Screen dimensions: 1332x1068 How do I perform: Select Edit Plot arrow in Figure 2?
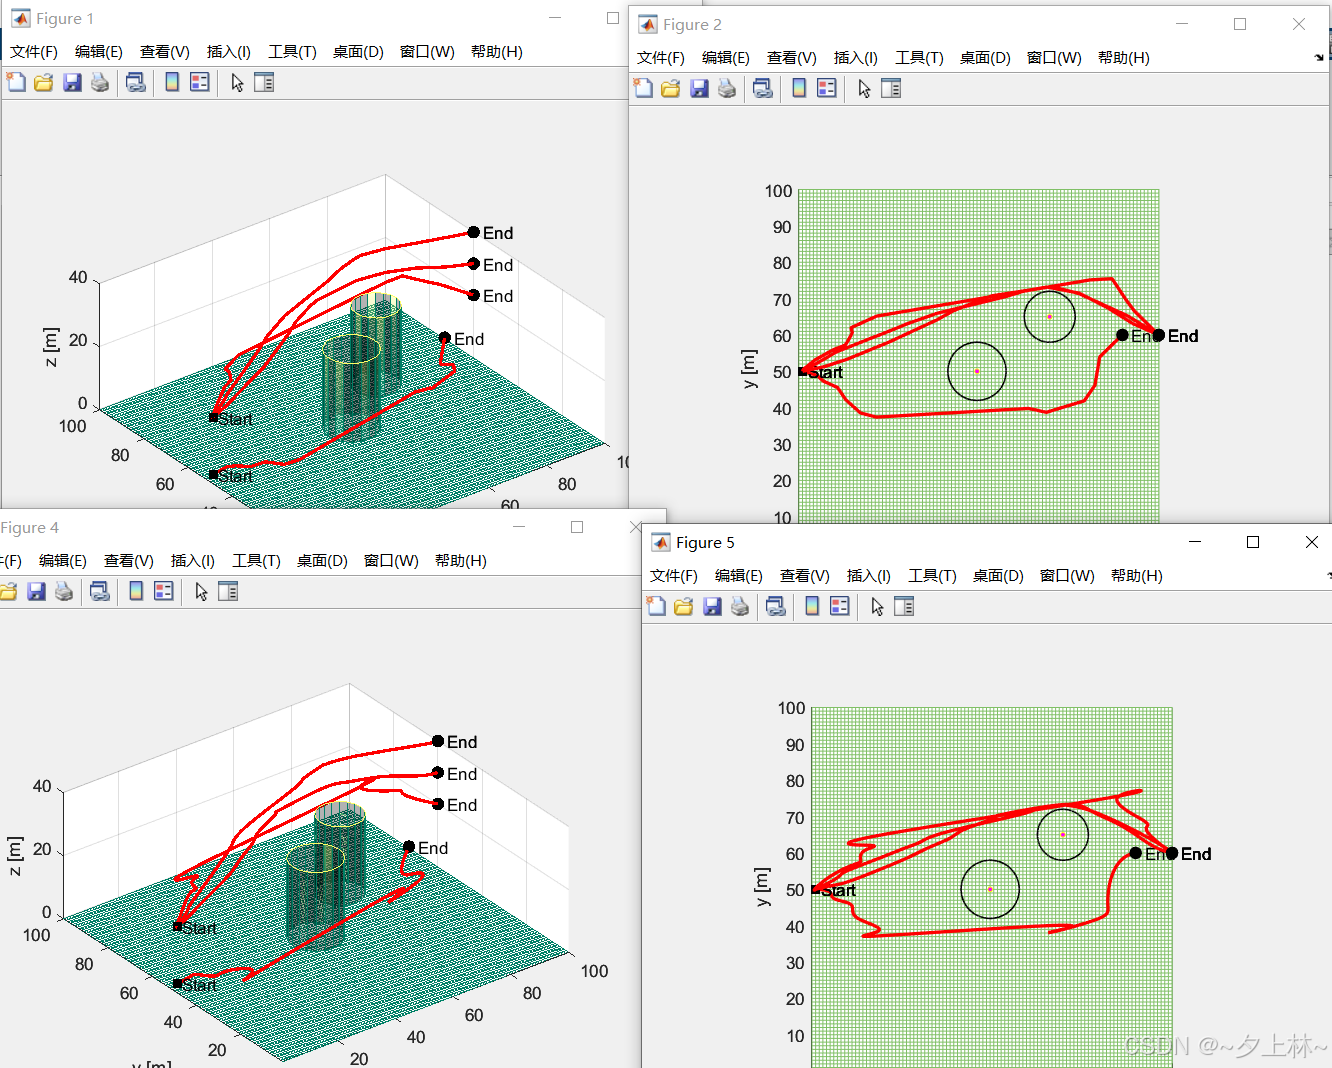coord(864,88)
